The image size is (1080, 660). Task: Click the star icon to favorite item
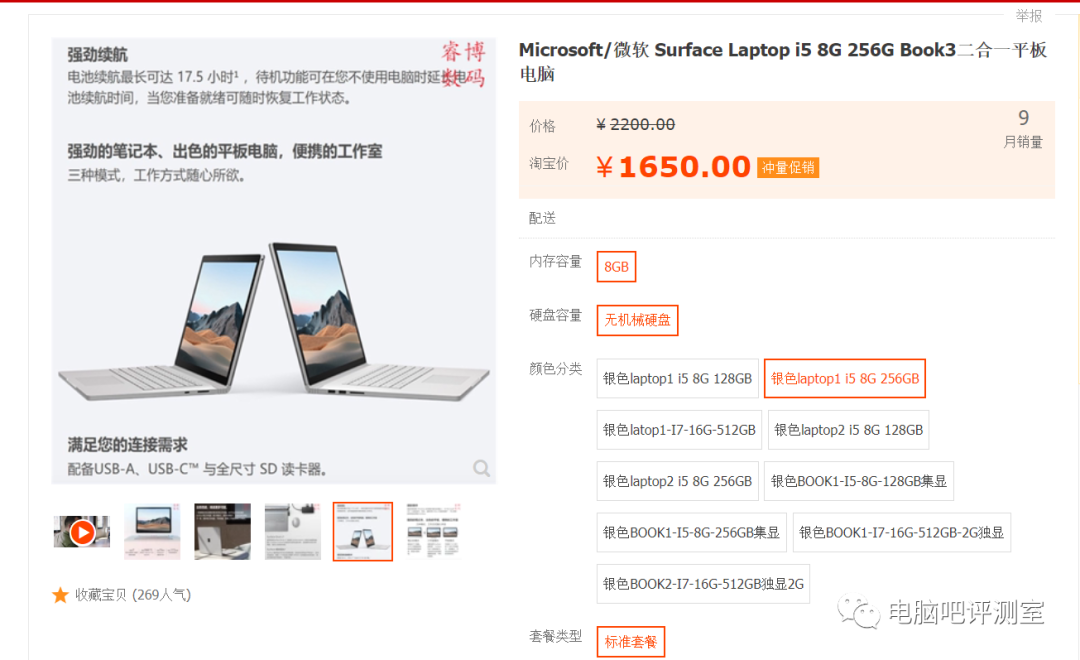tap(60, 595)
